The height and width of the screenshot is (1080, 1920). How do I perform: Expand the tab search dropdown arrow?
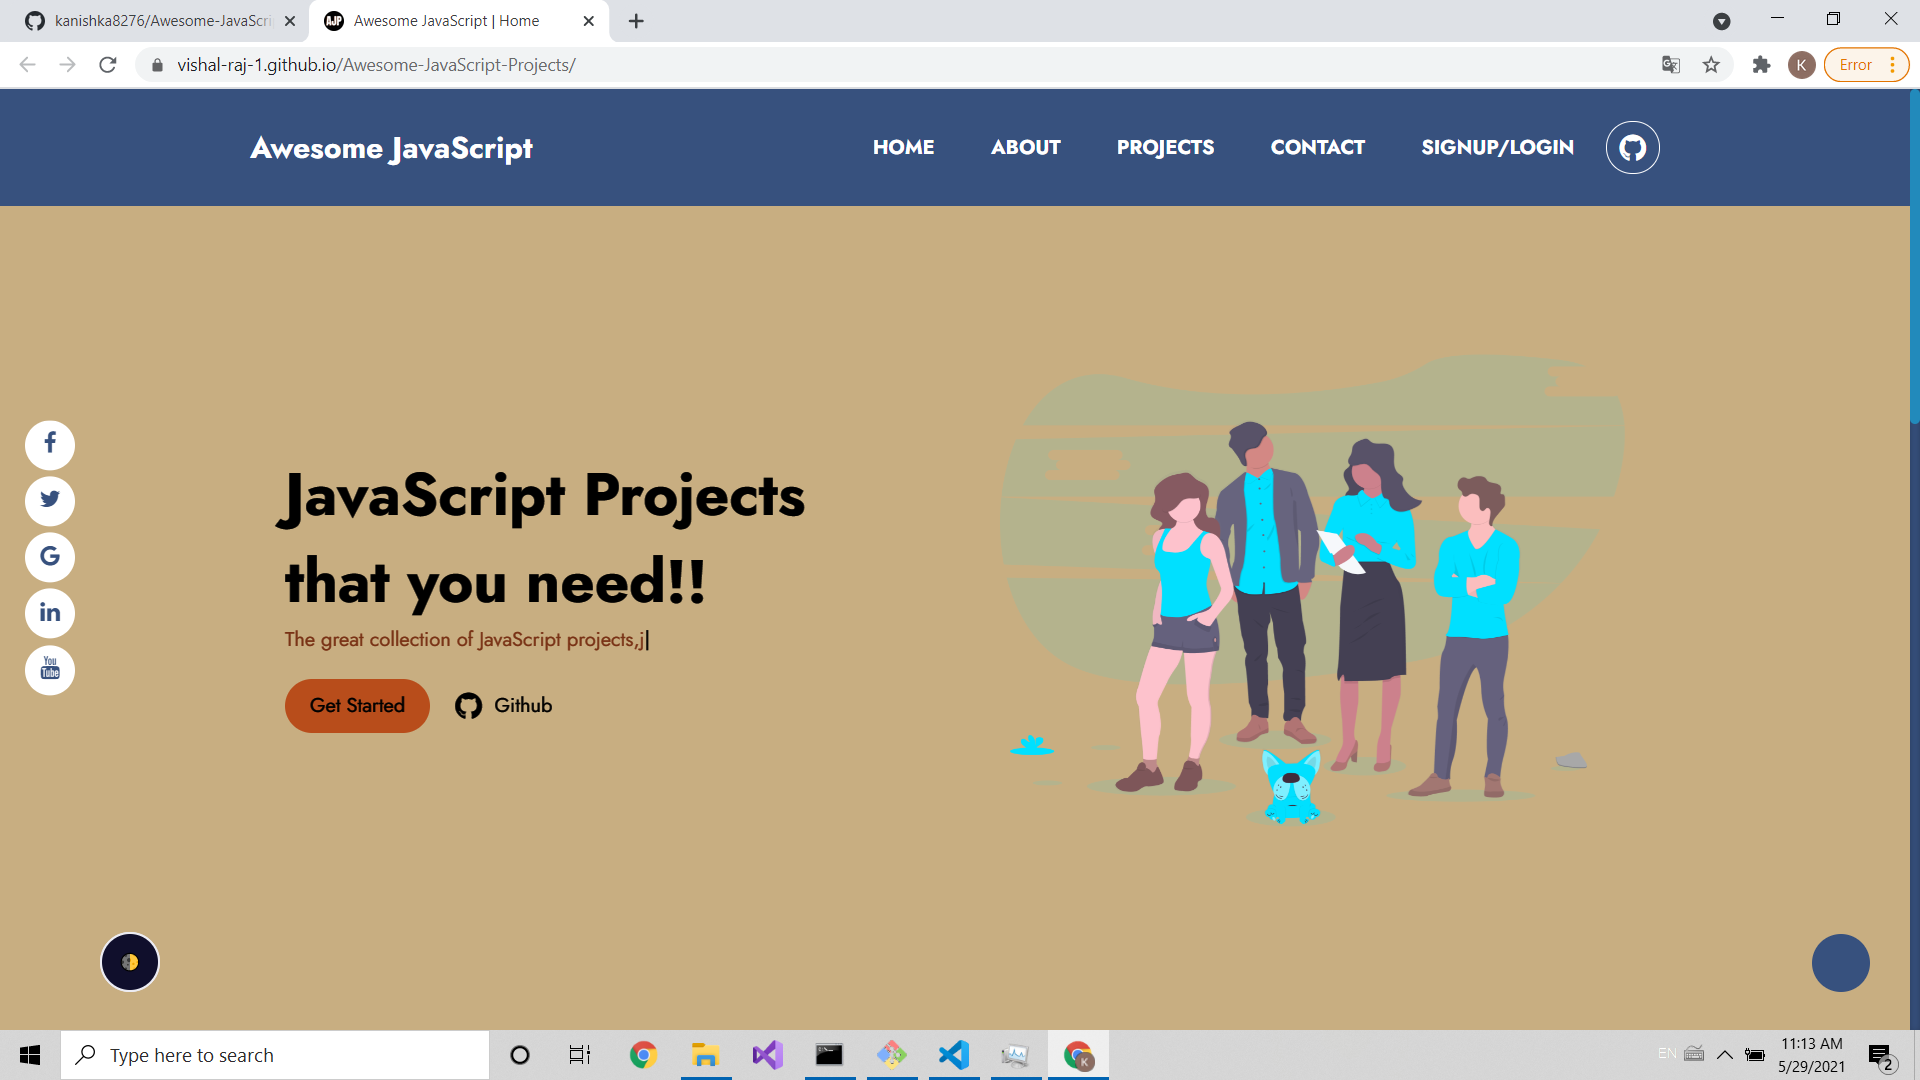1721,21
